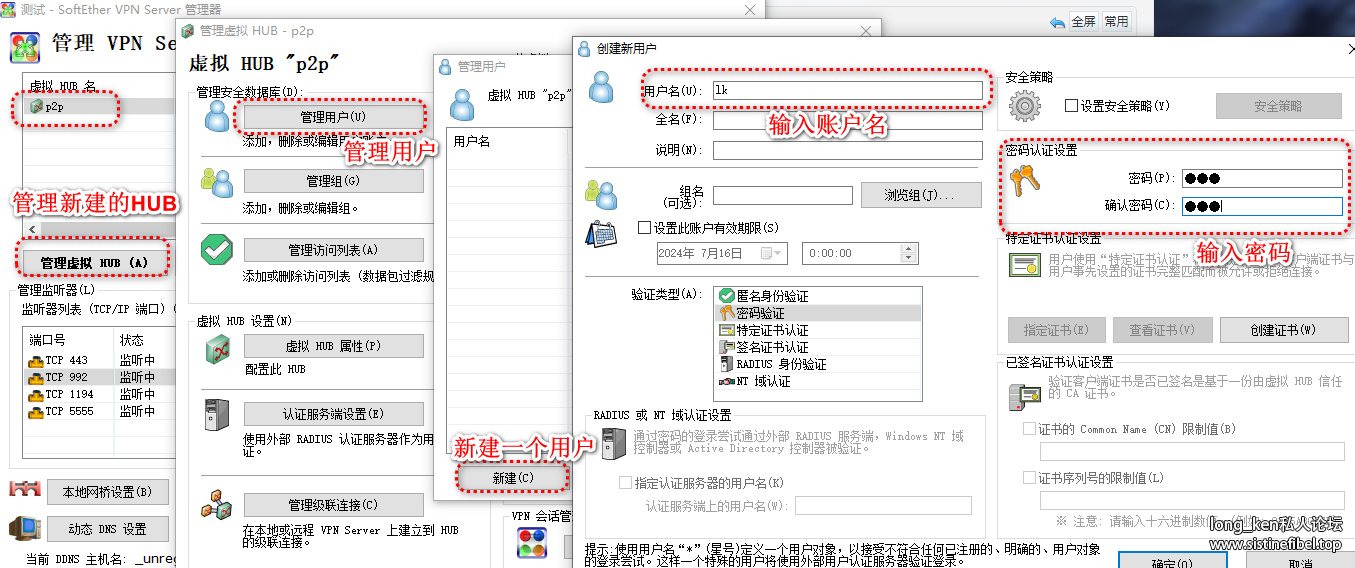Open 管理用户(U) in the hub window

[x=333, y=117]
